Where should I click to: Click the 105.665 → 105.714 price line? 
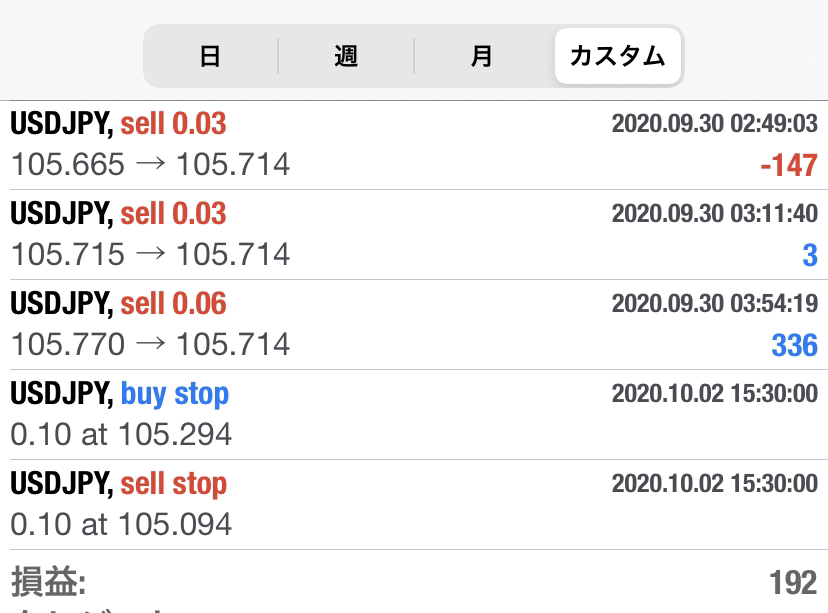pos(150,164)
